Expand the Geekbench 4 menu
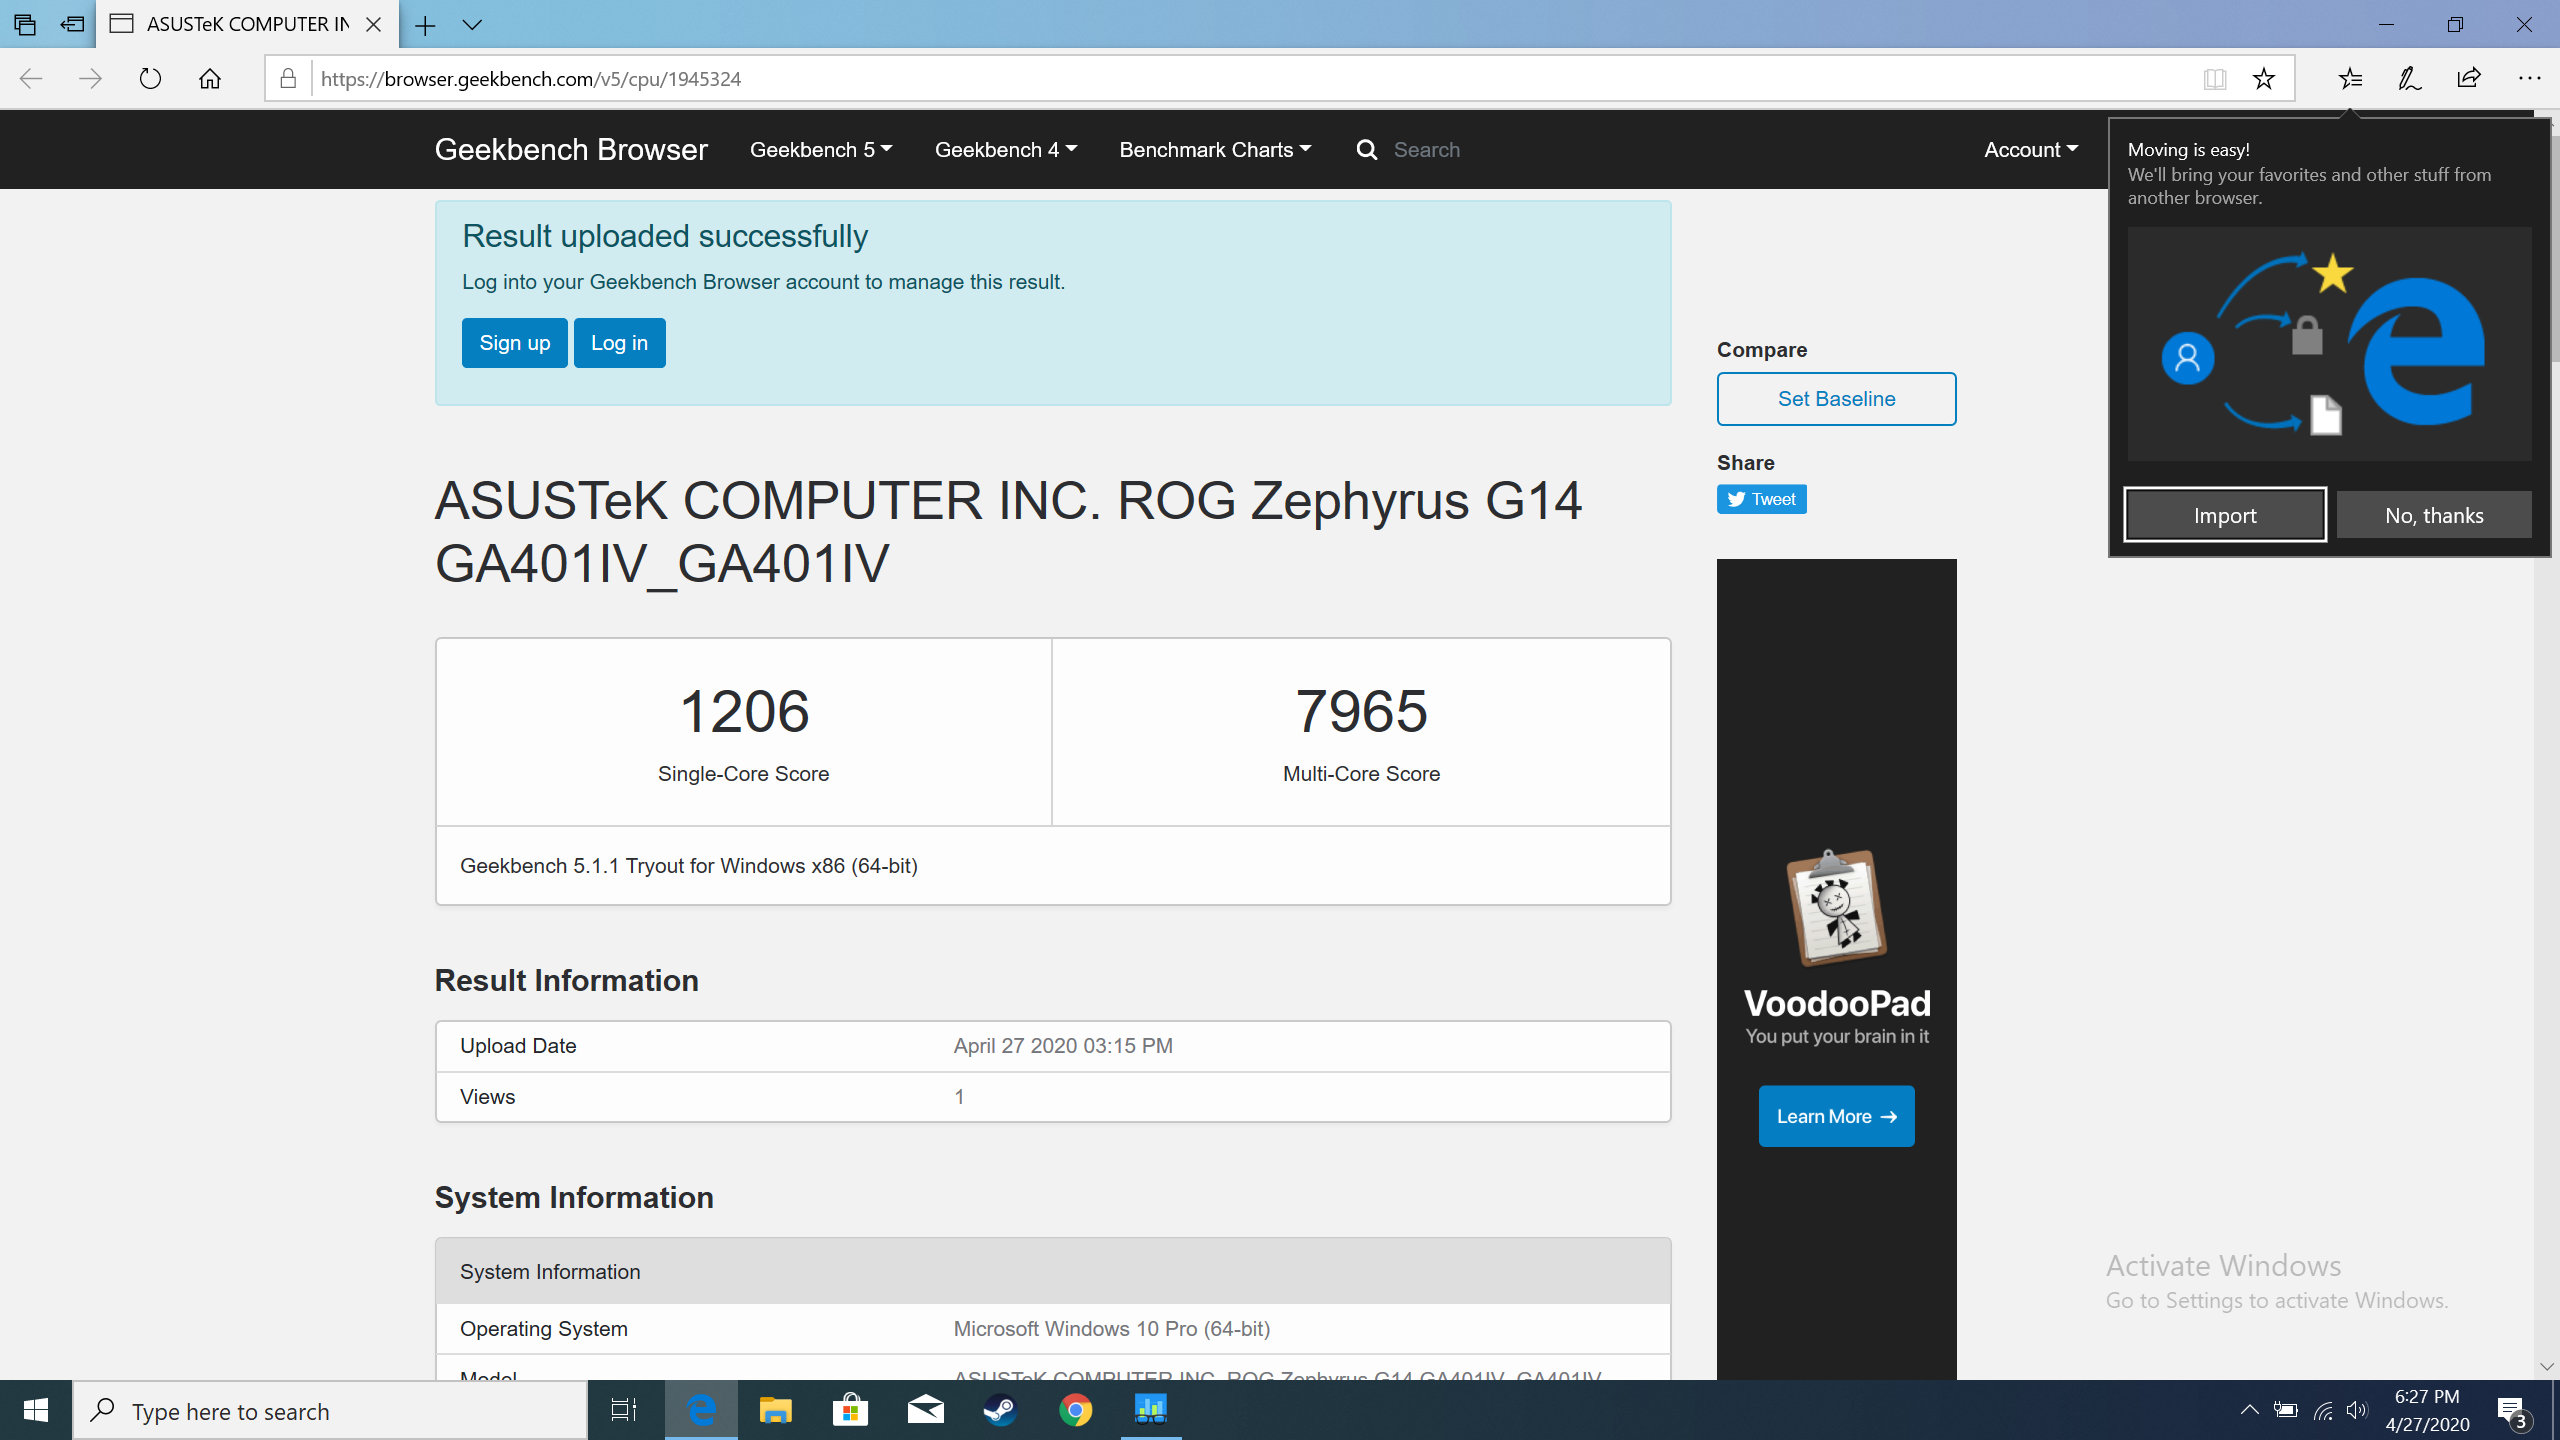2560x1440 pixels. 1005,150
